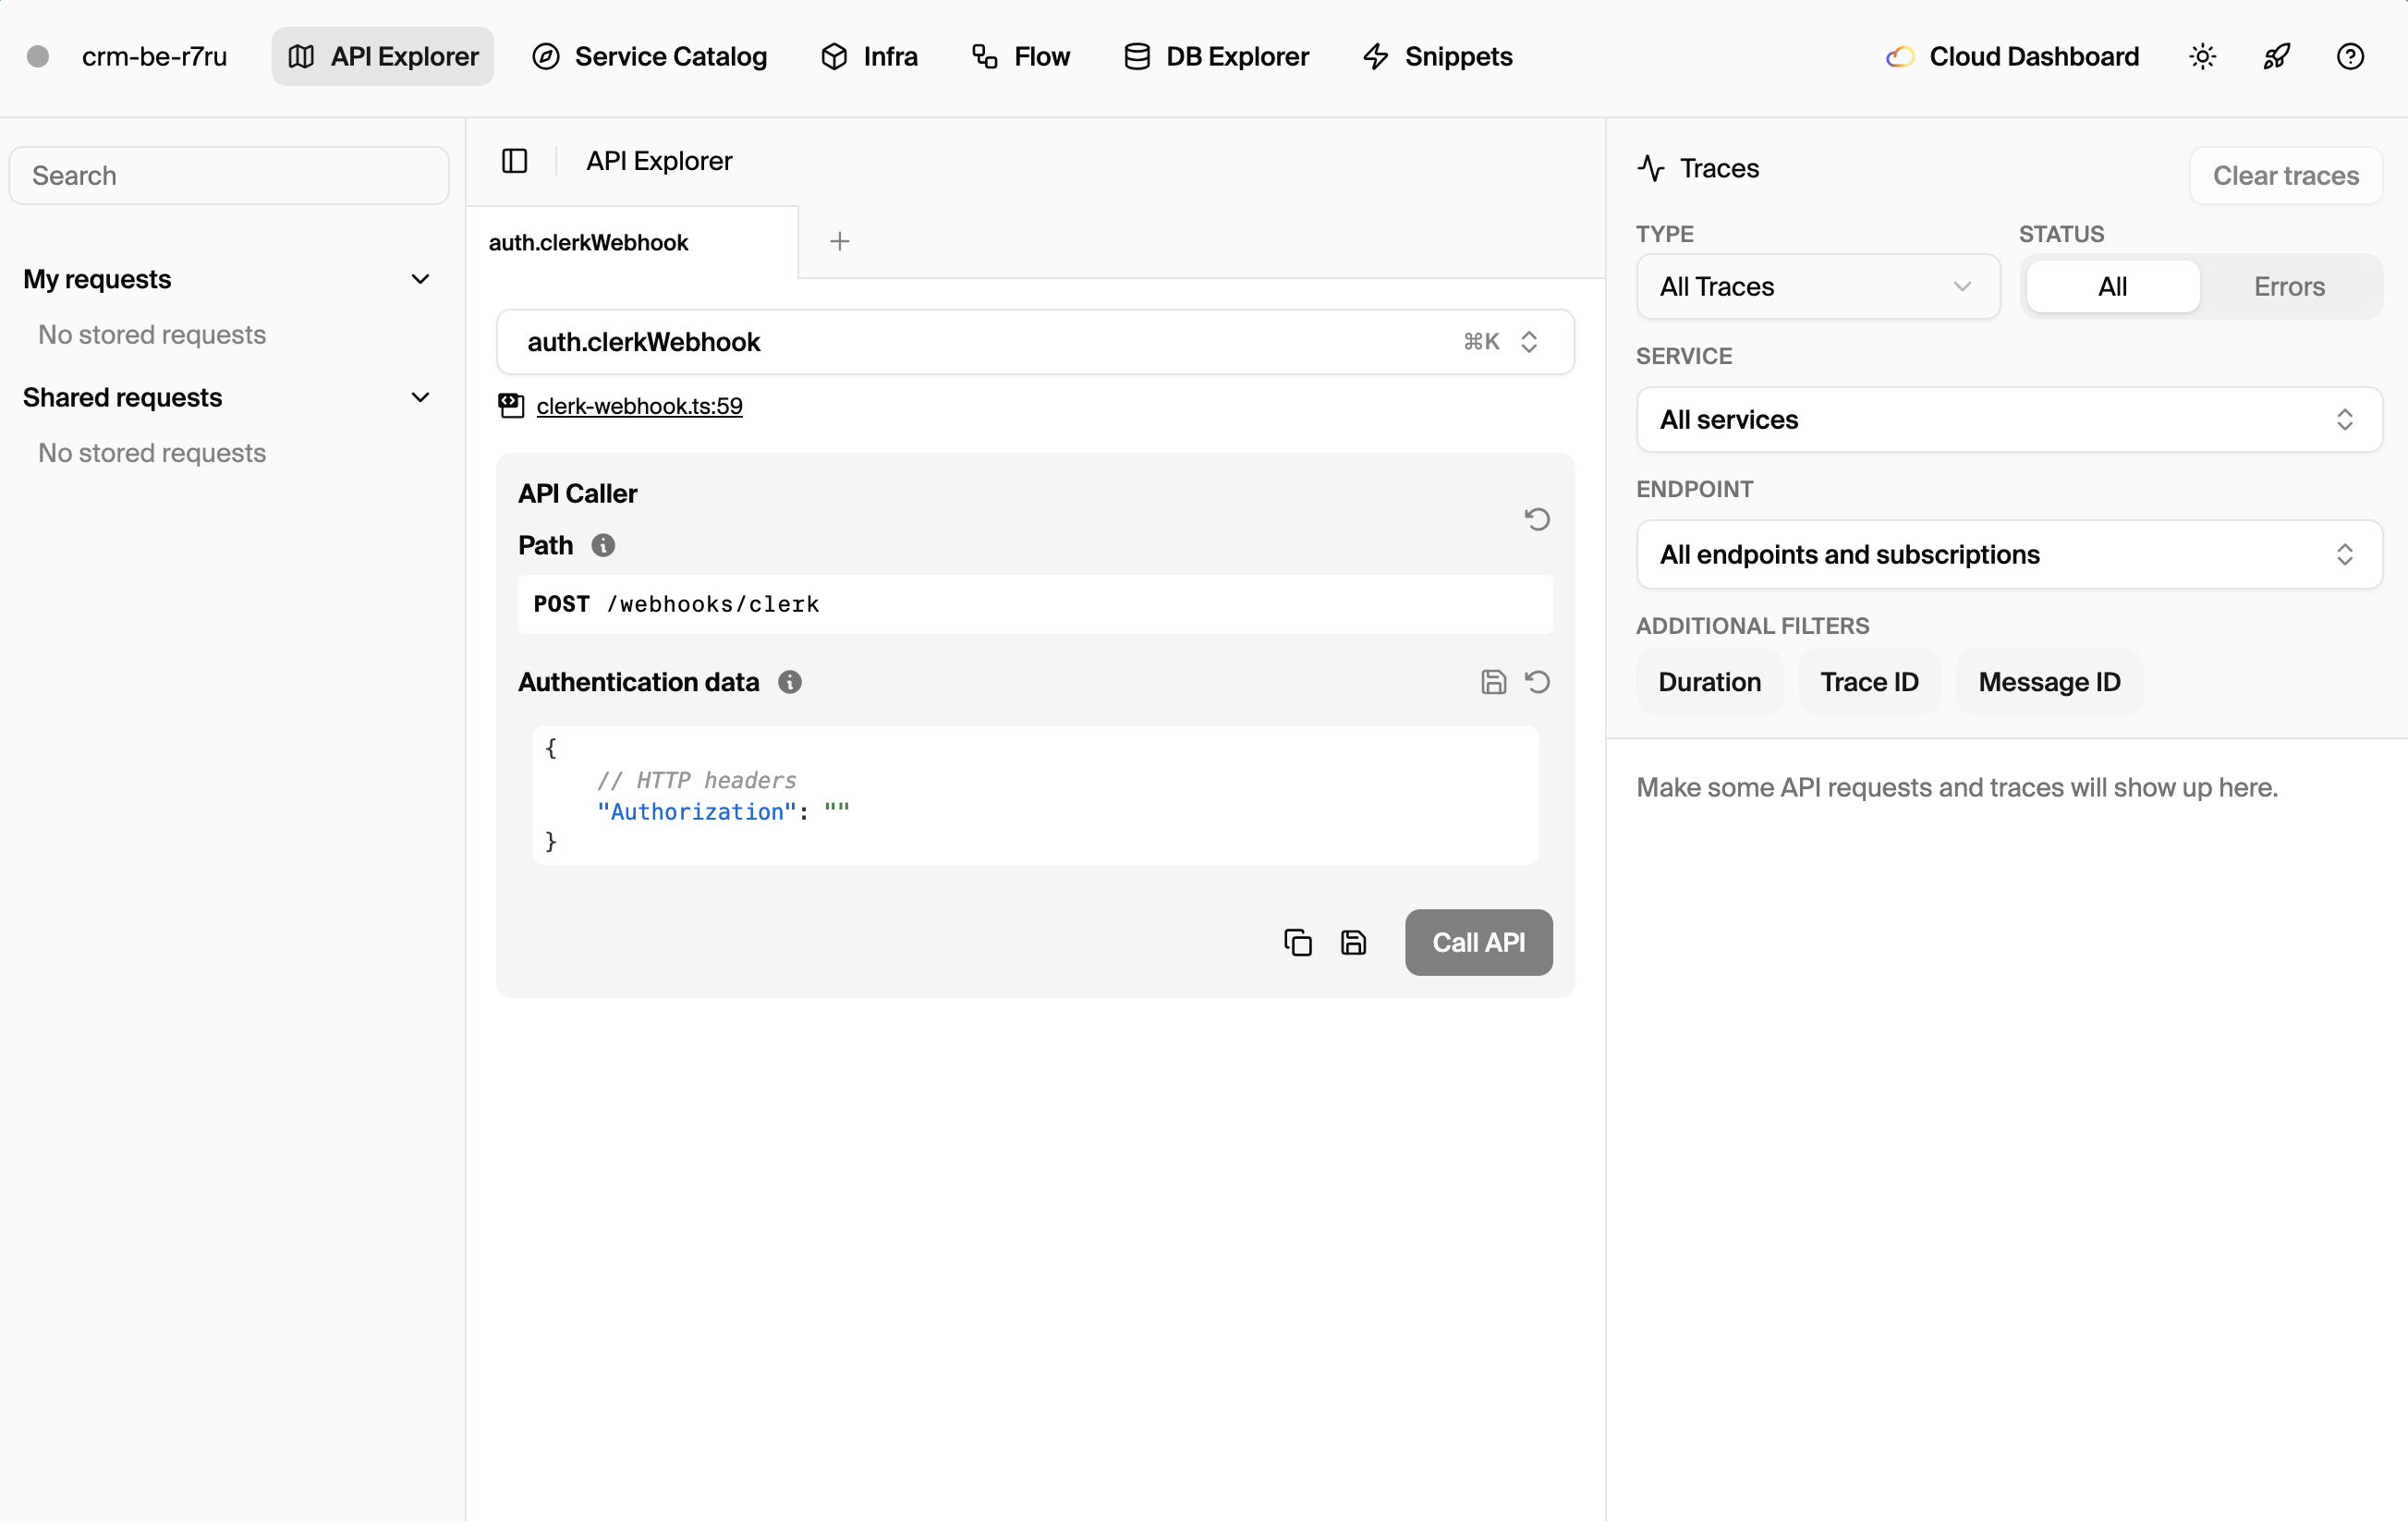Click the Path info icon

603,545
